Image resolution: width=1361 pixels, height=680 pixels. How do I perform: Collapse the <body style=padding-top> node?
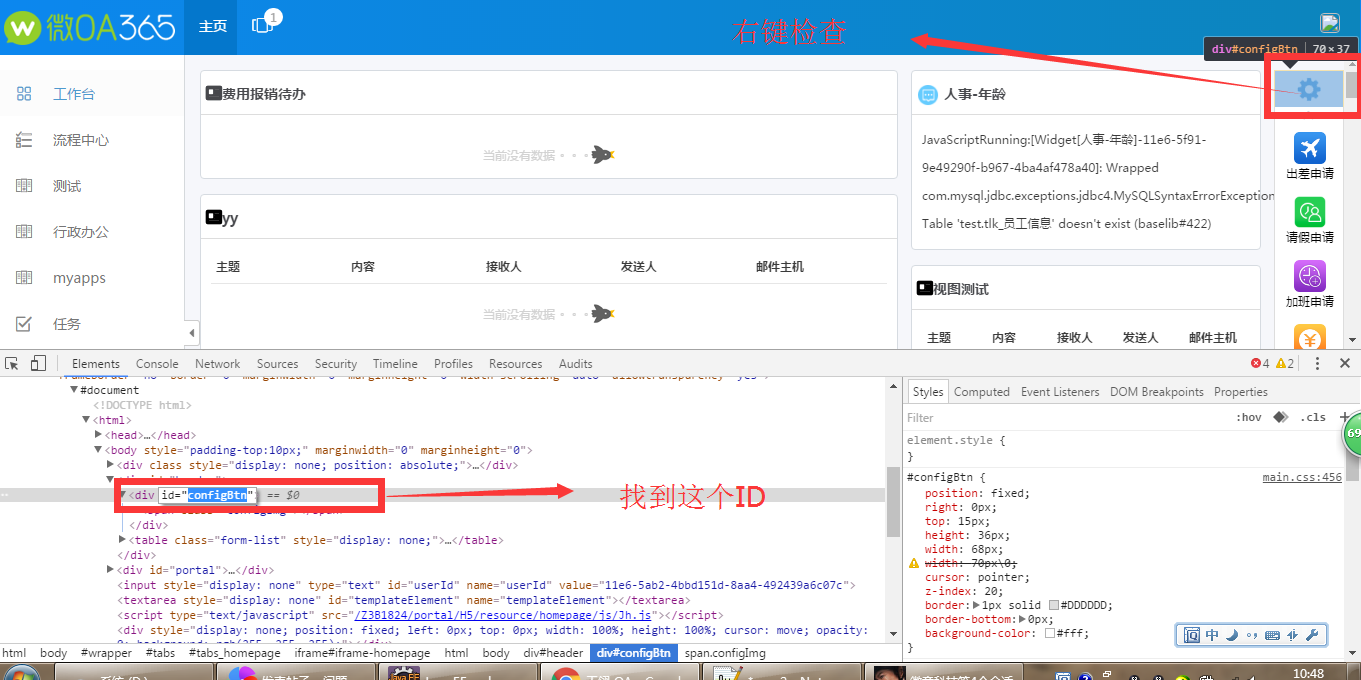[98, 450]
